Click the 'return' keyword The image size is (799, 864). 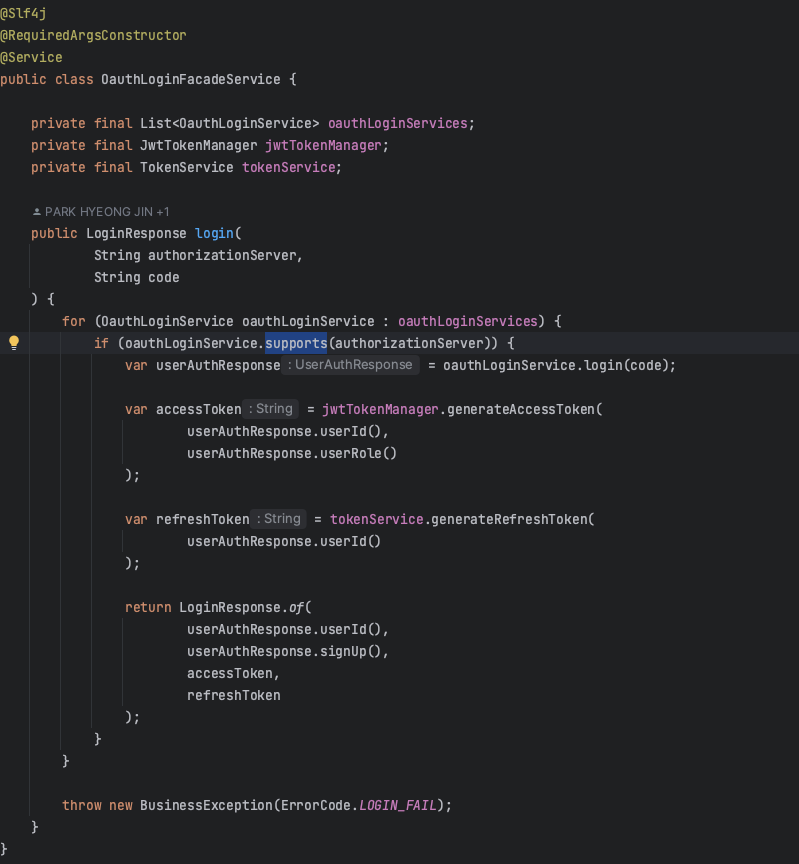(148, 608)
